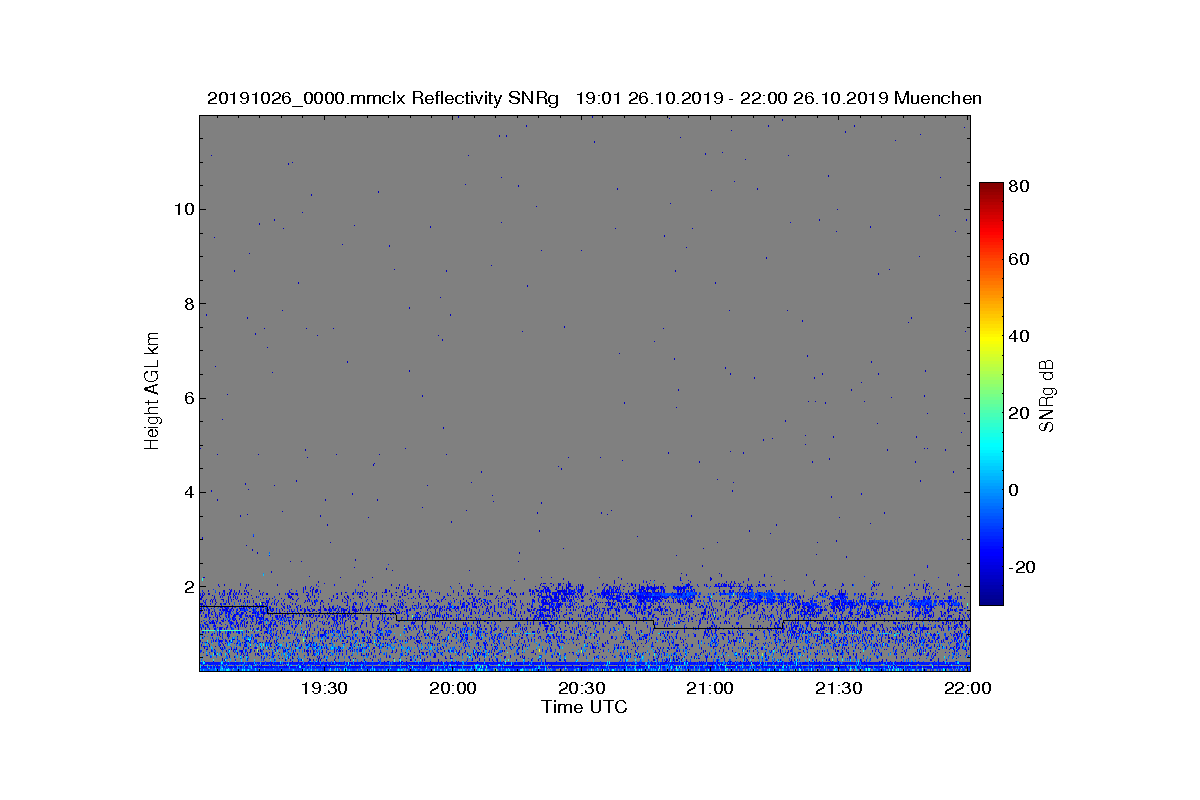Click the 'Time UTC' axis label
1200x800 pixels.
[x=584, y=707]
